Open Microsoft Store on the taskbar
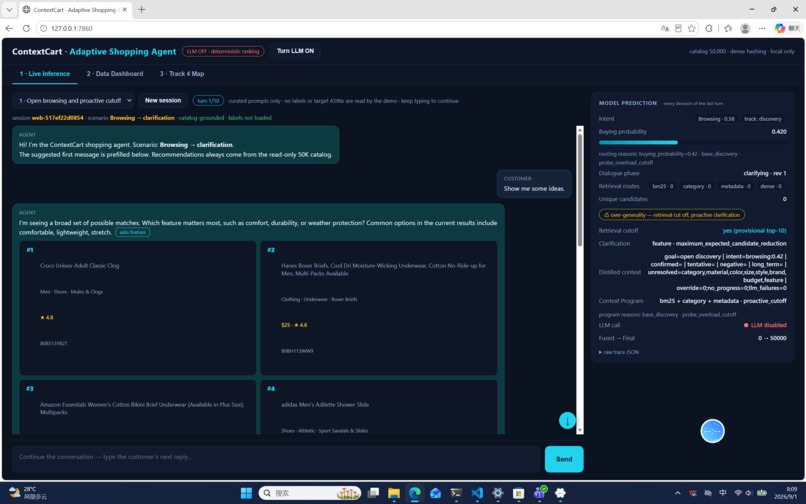This screenshot has height=504, width=806. 518,493
